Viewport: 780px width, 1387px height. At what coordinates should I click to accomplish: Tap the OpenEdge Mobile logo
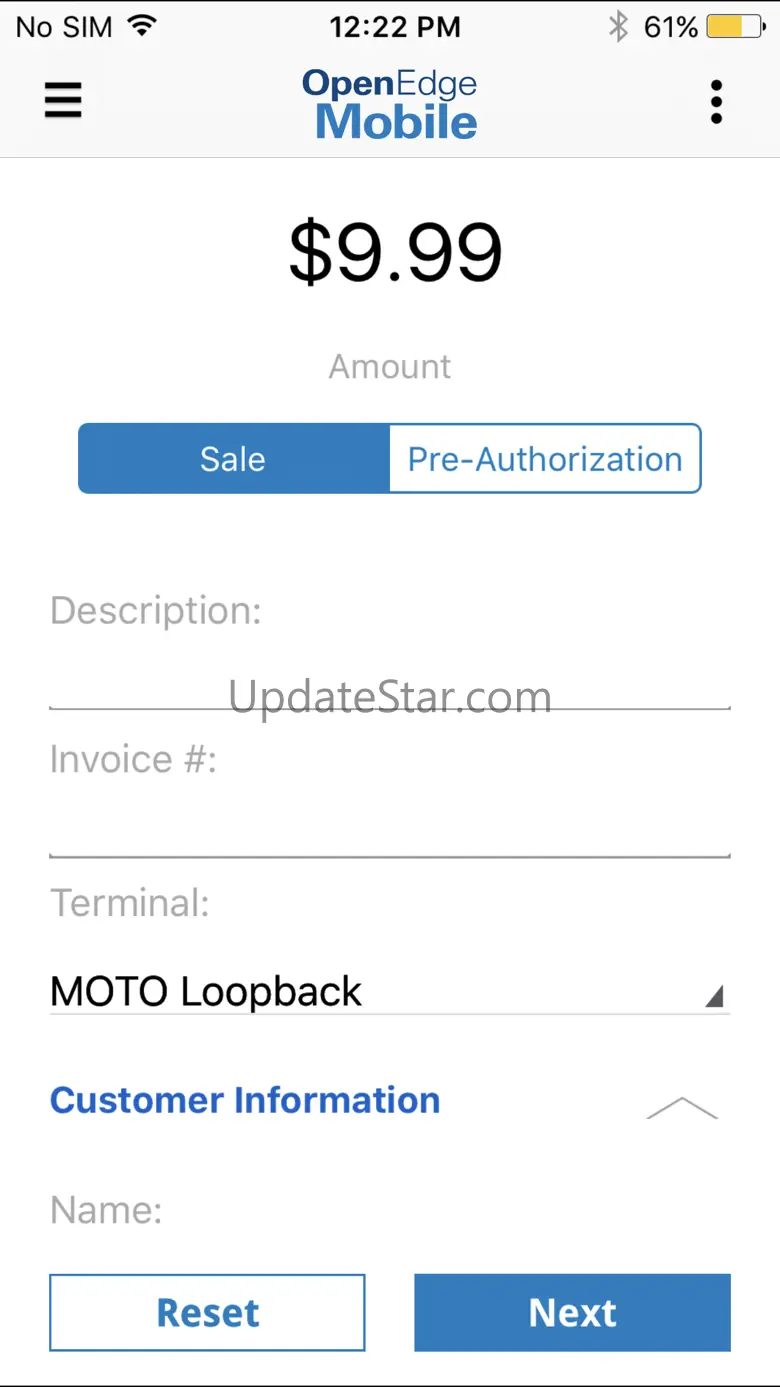(390, 103)
